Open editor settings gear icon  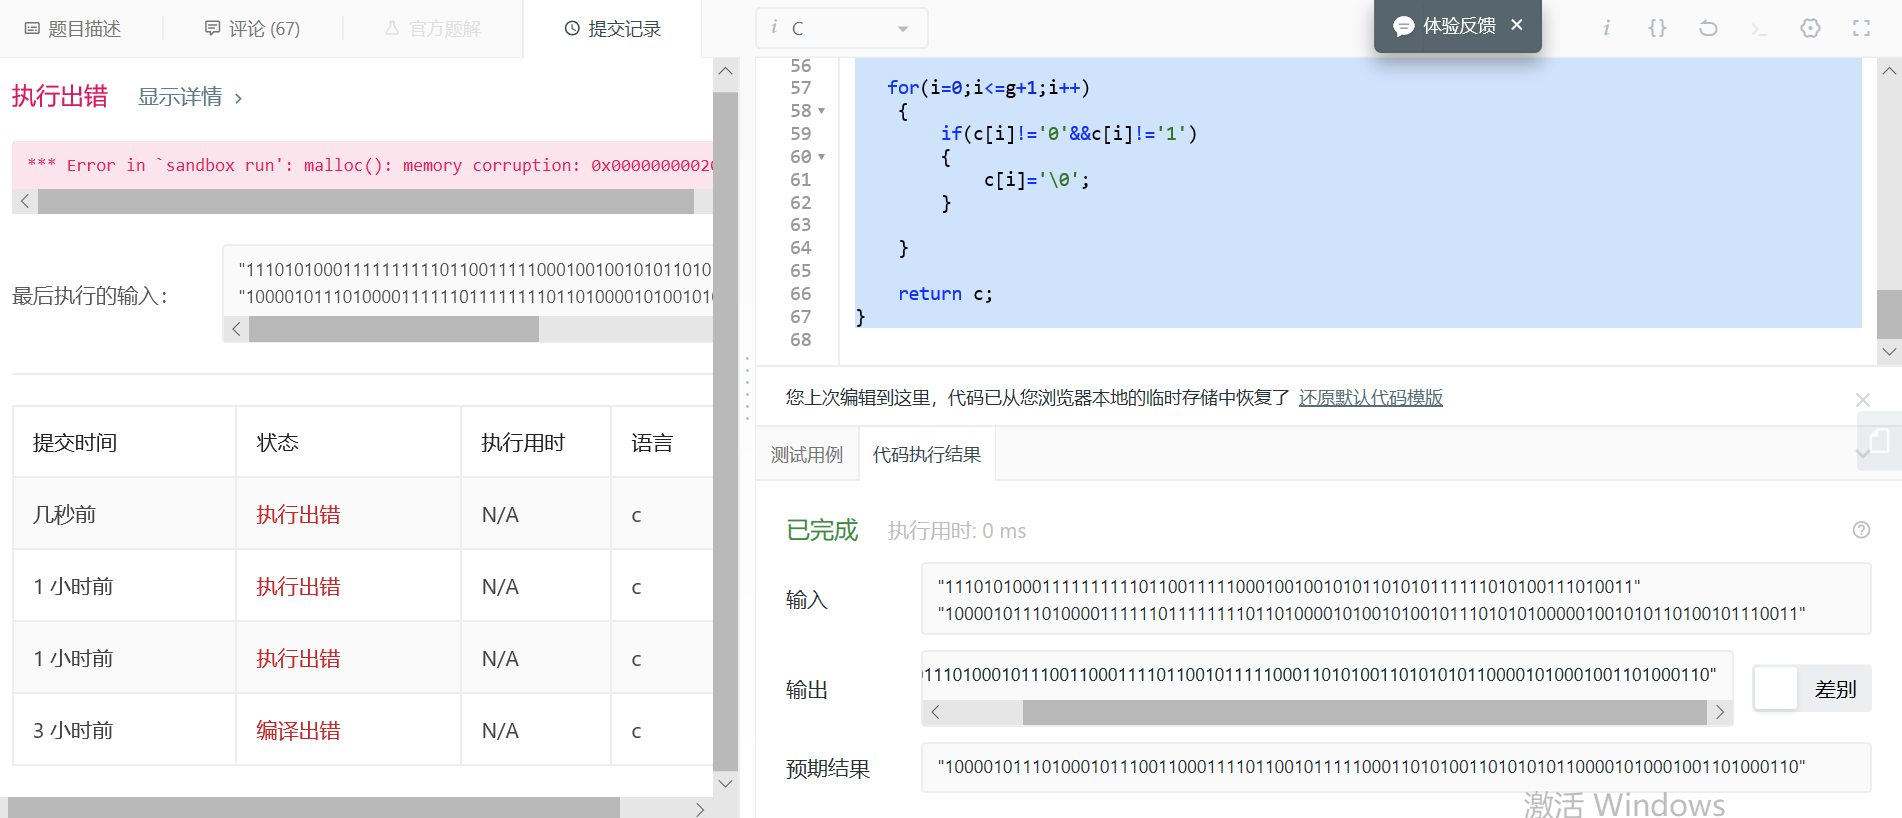click(1810, 28)
